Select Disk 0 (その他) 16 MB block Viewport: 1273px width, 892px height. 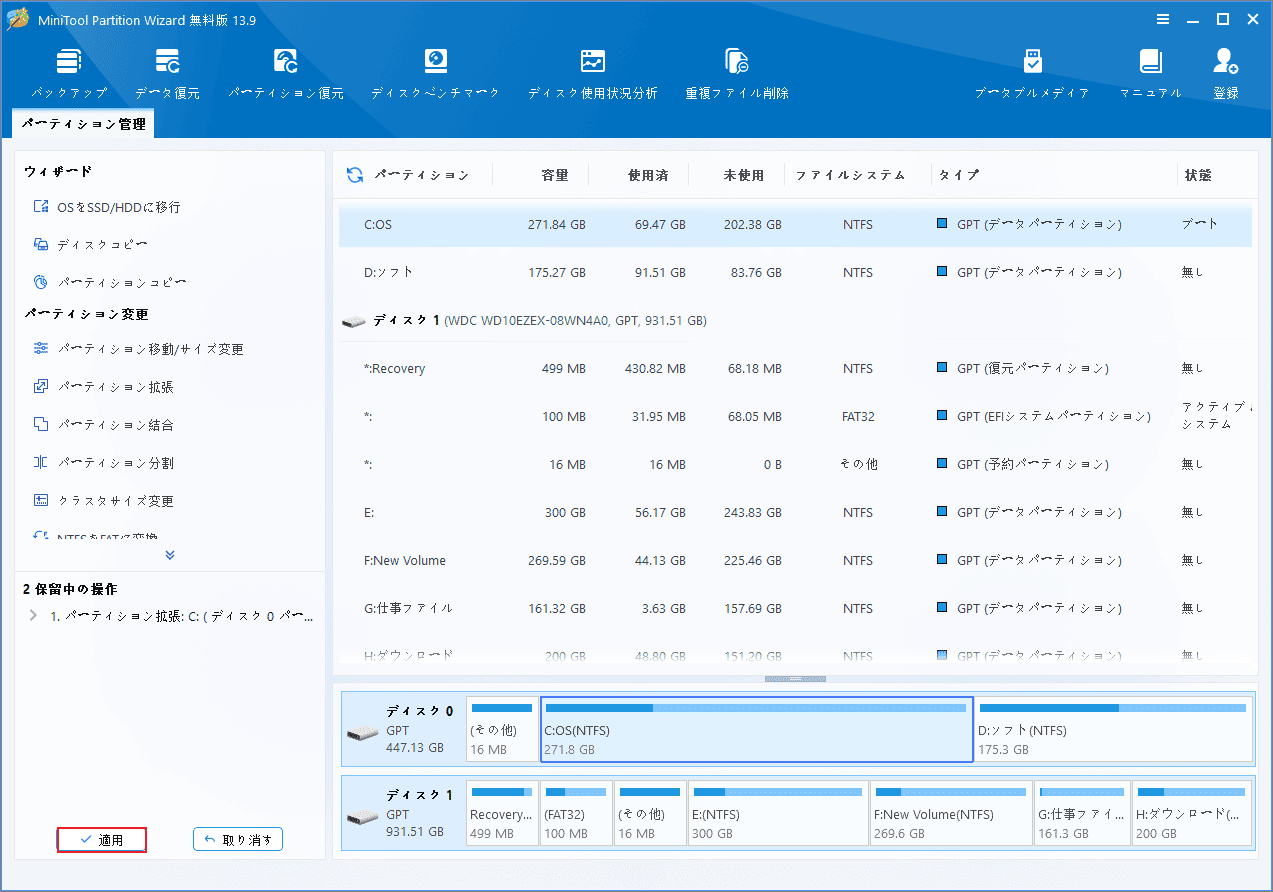click(x=502, y=730)
